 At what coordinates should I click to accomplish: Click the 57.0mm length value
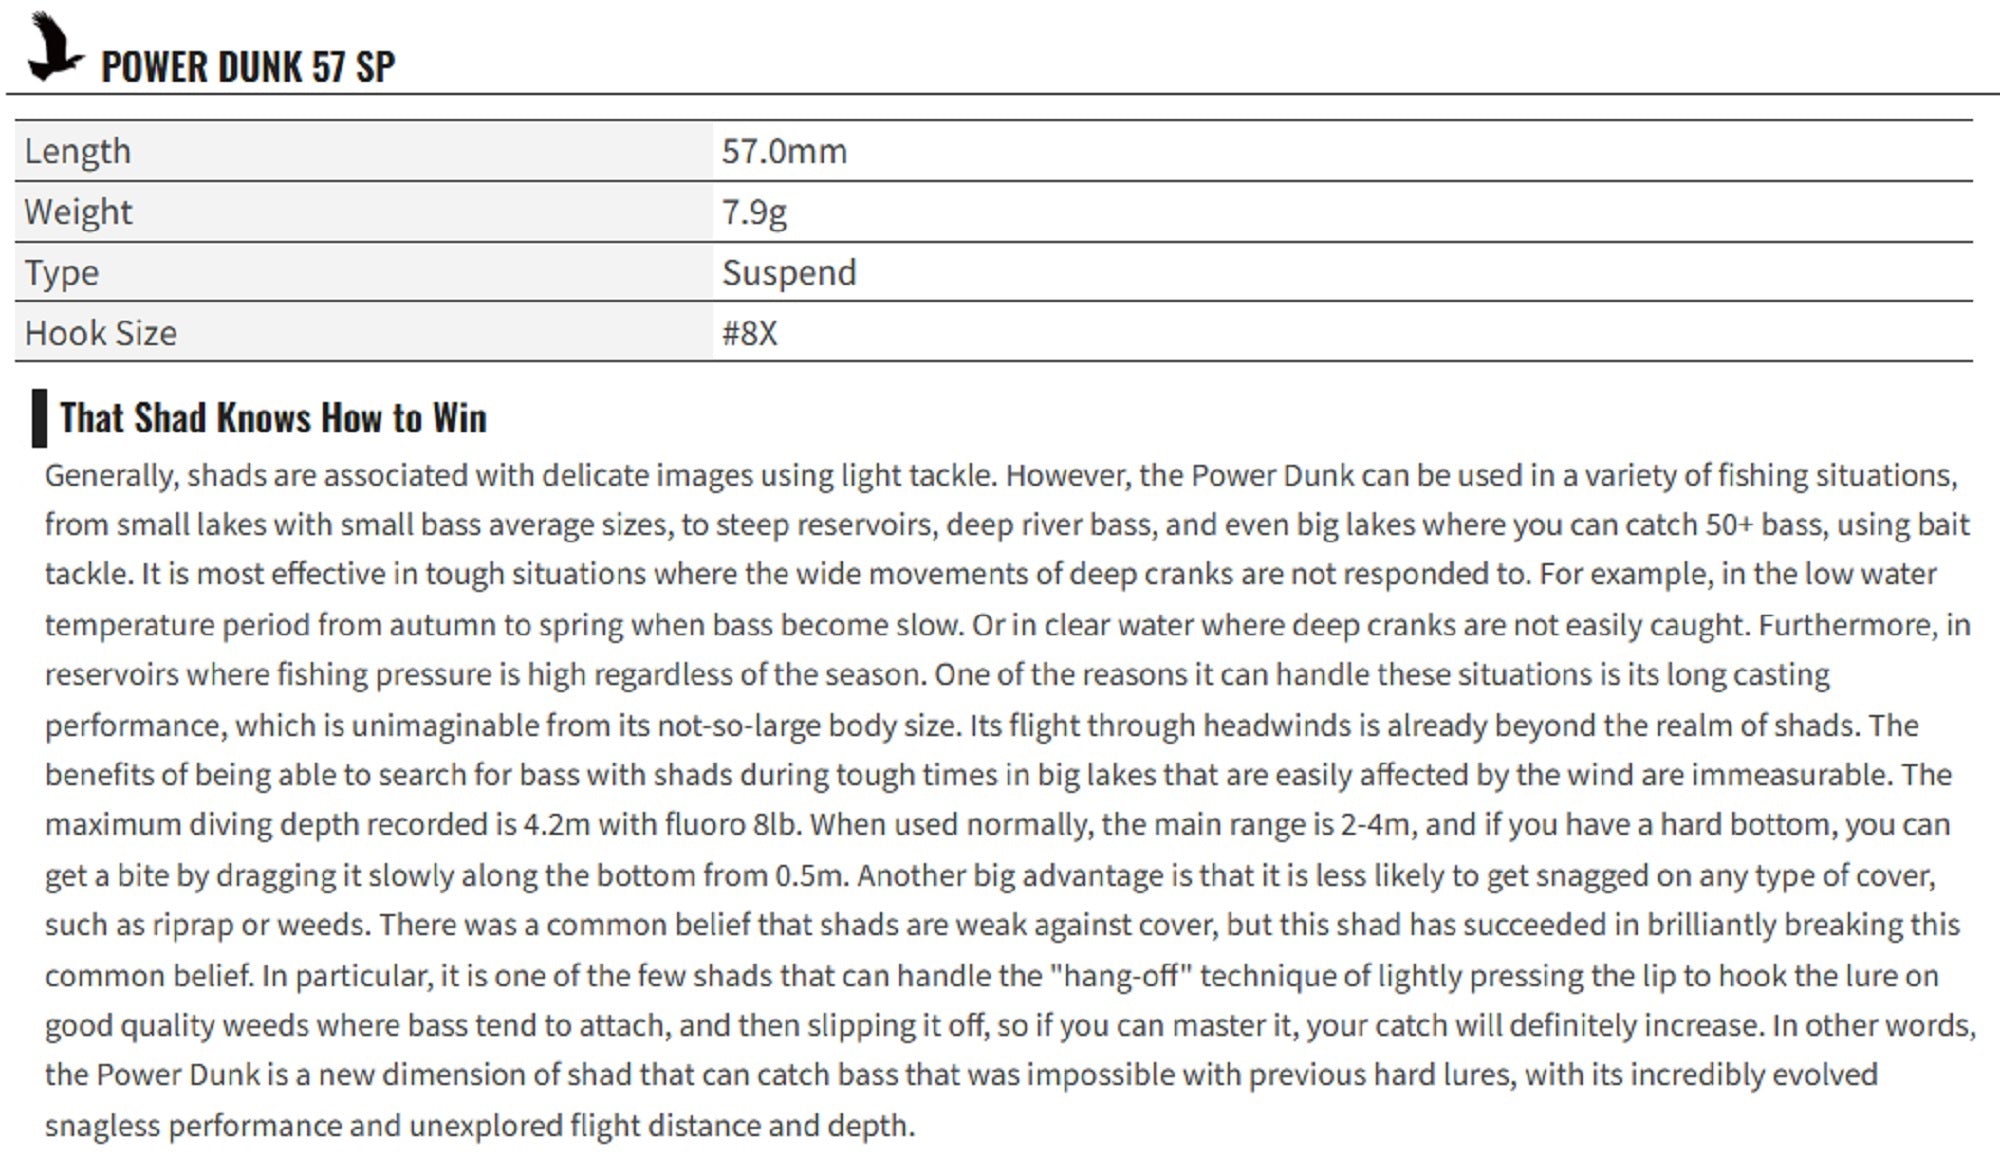click(784, 151)
